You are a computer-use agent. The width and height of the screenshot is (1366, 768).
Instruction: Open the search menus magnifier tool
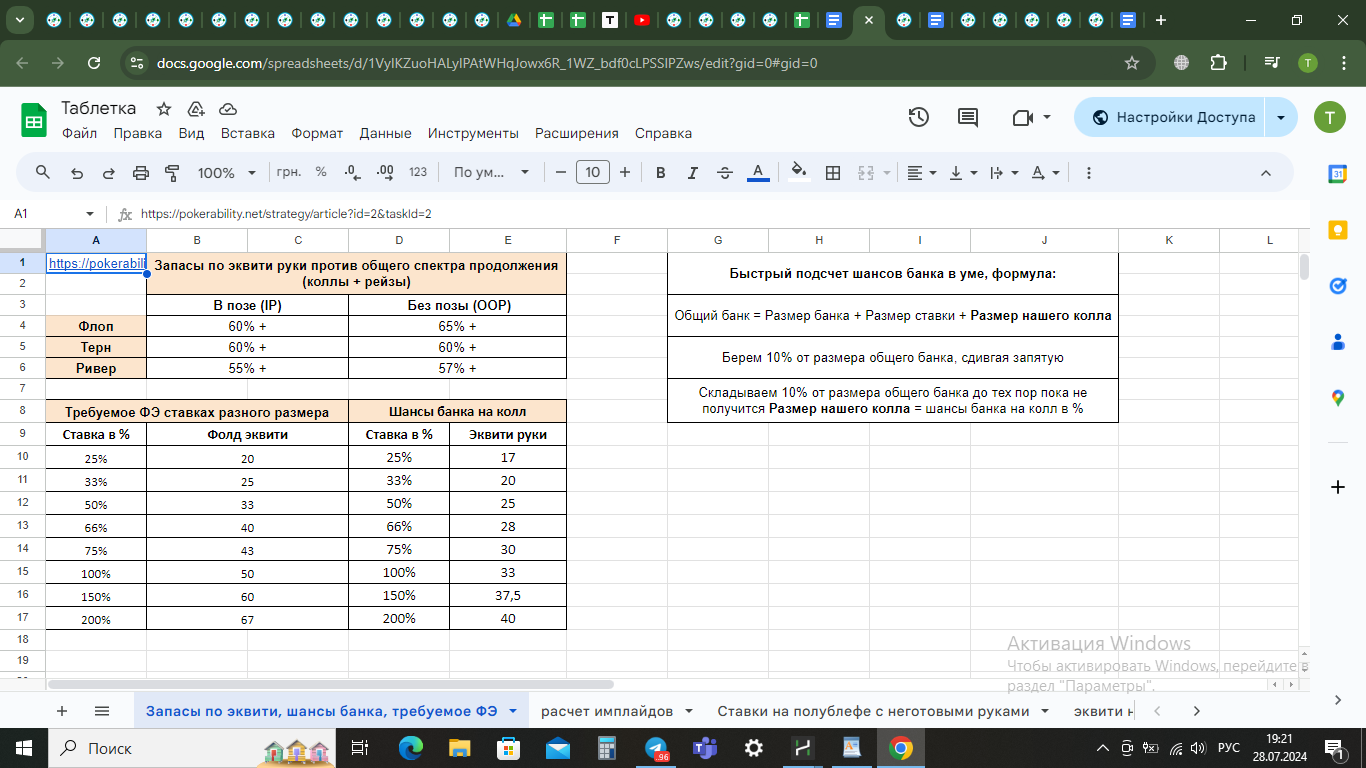43,172
